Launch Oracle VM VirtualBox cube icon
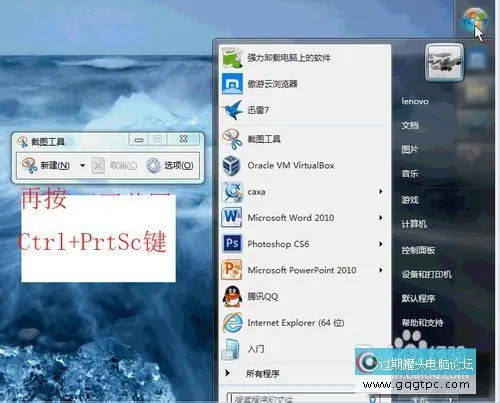 (x=232, y=165)
